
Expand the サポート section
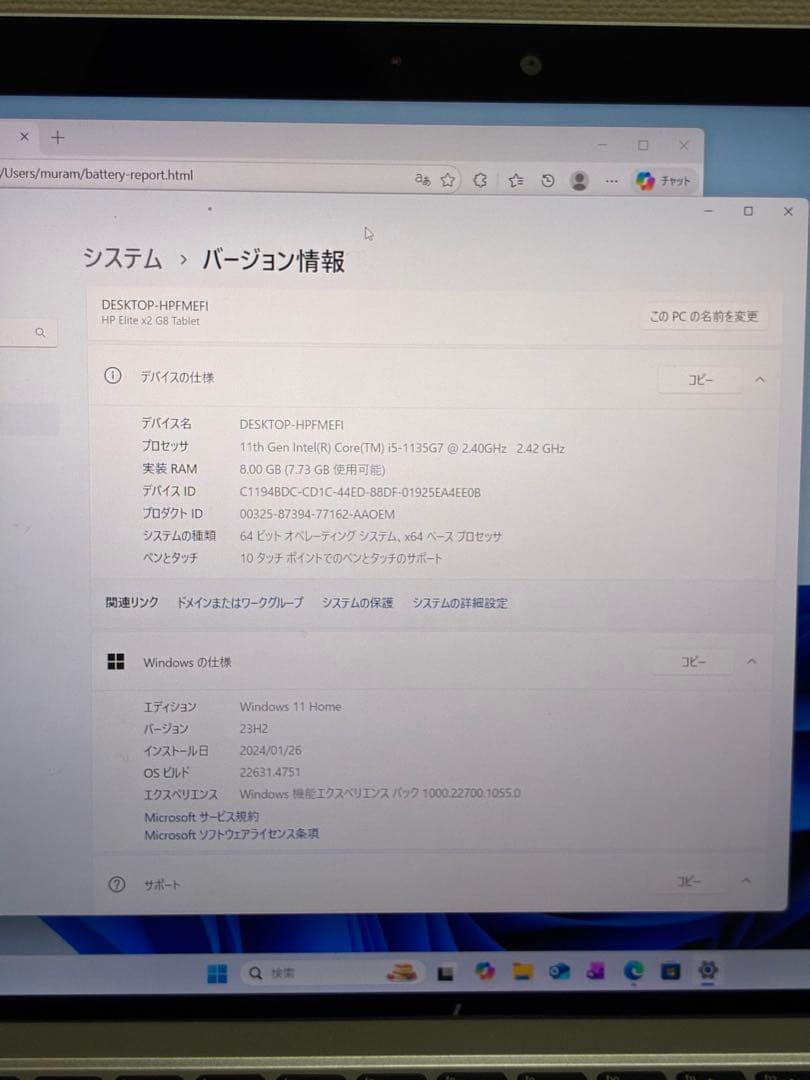(745, 881)
